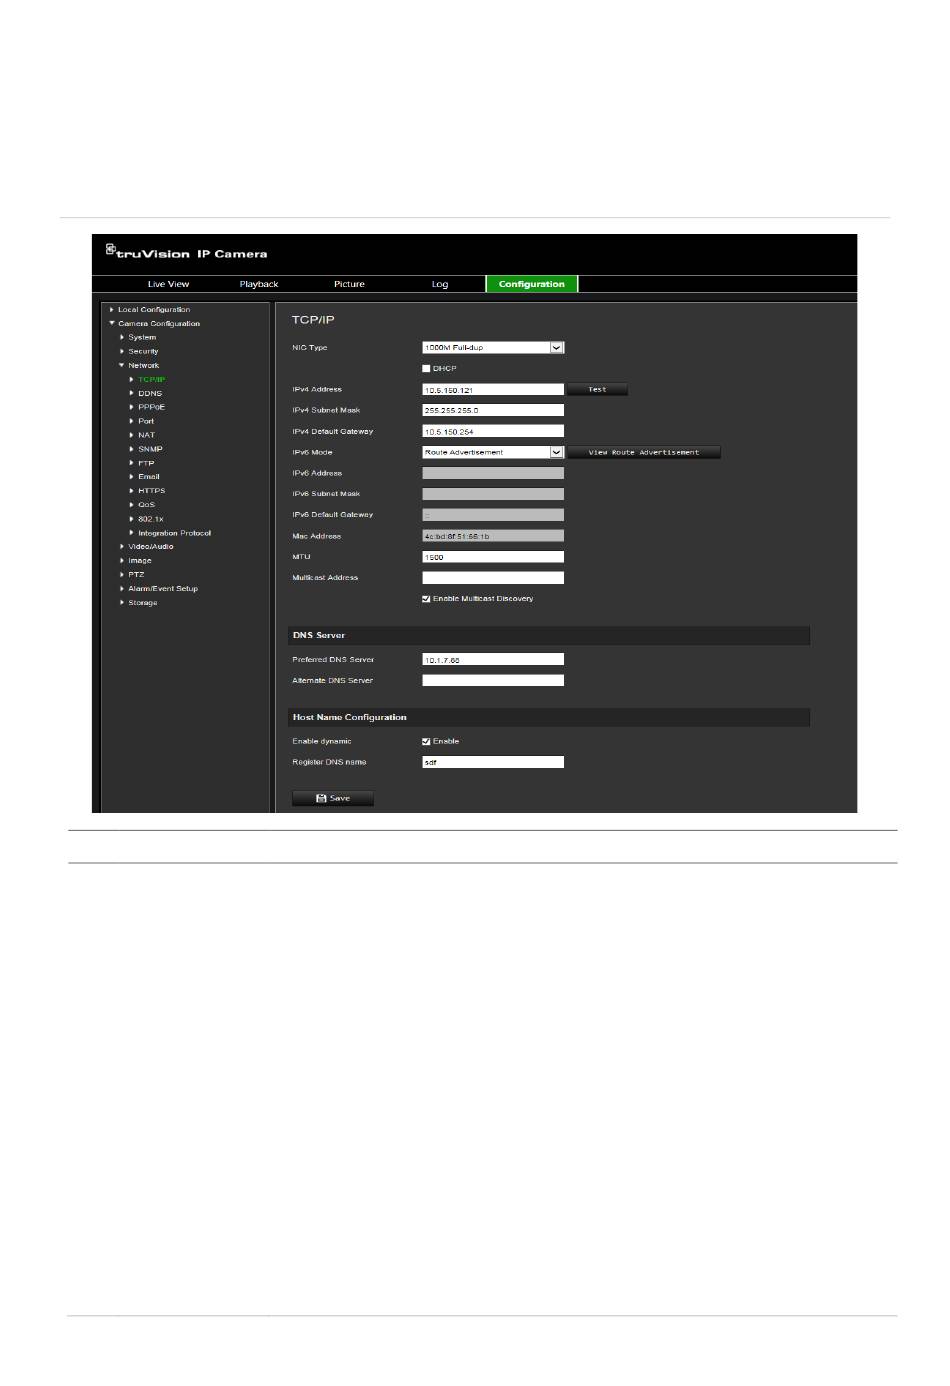The width and height of the screenshot is (950, 1386).
Task: Click the MTU input field
Action: tap(493, 557)
